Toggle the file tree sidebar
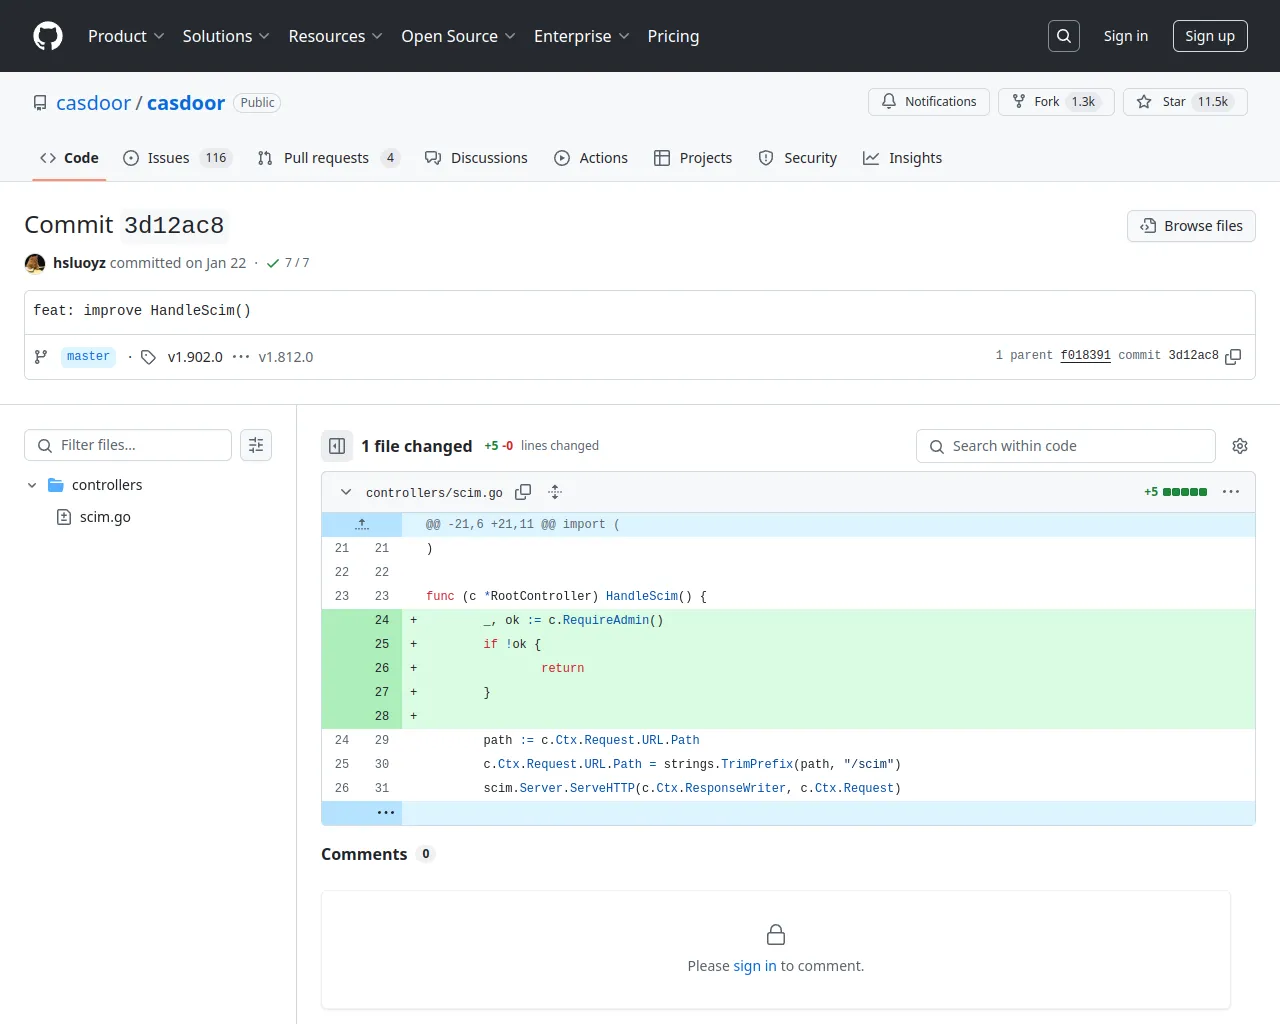The image size is (1280, 1024). click(x=337, y=446)
